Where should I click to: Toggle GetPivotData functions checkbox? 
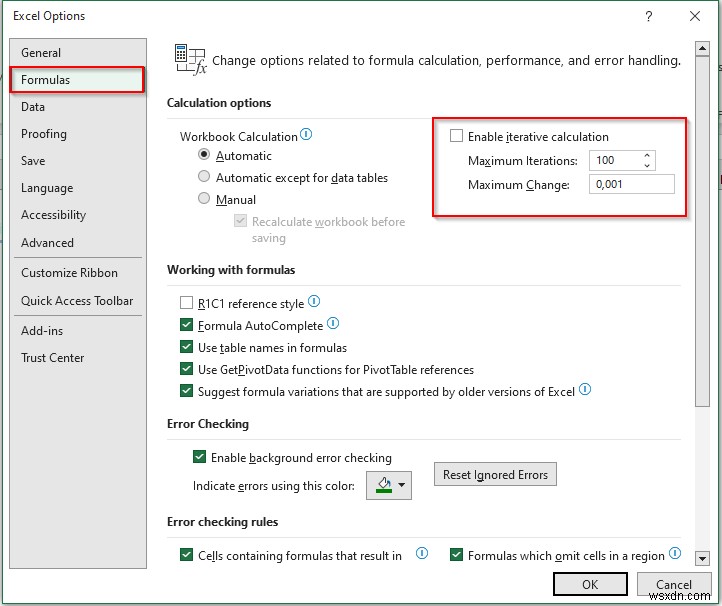[186, 369]
